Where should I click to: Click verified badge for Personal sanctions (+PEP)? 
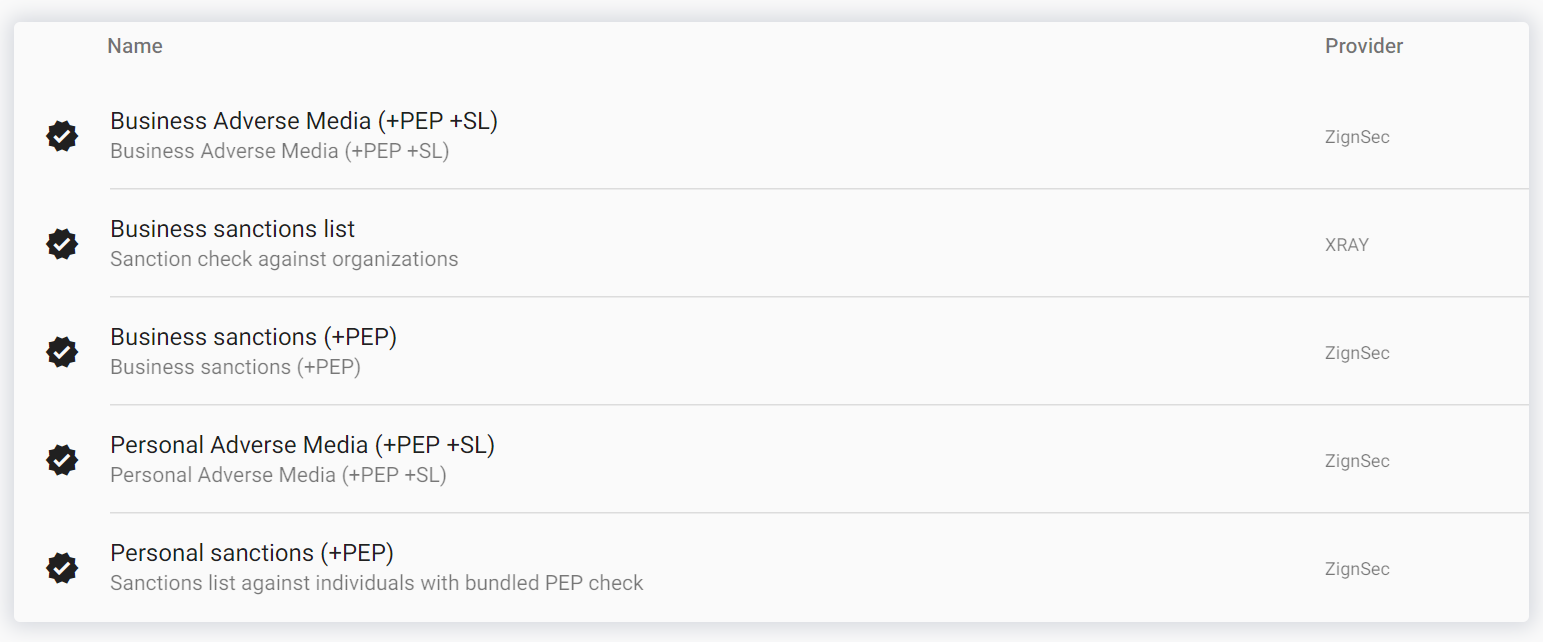[62, 568]
